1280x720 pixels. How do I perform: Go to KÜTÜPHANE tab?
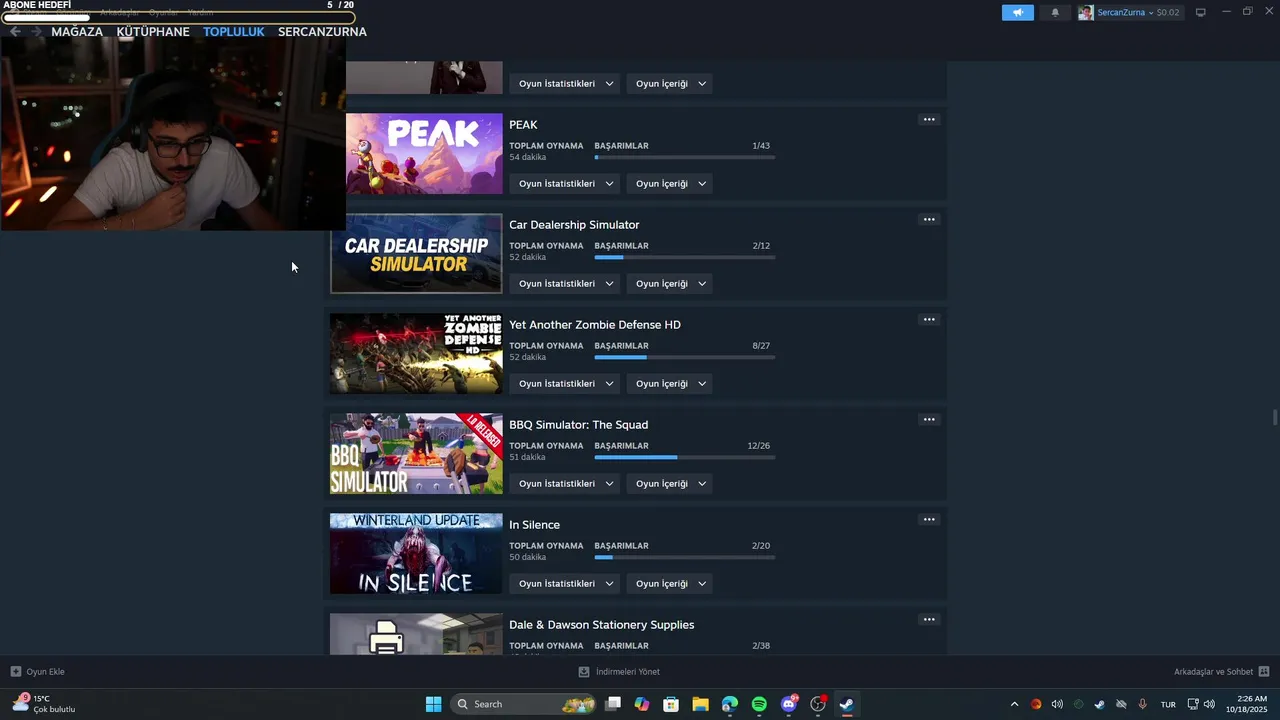153,32
